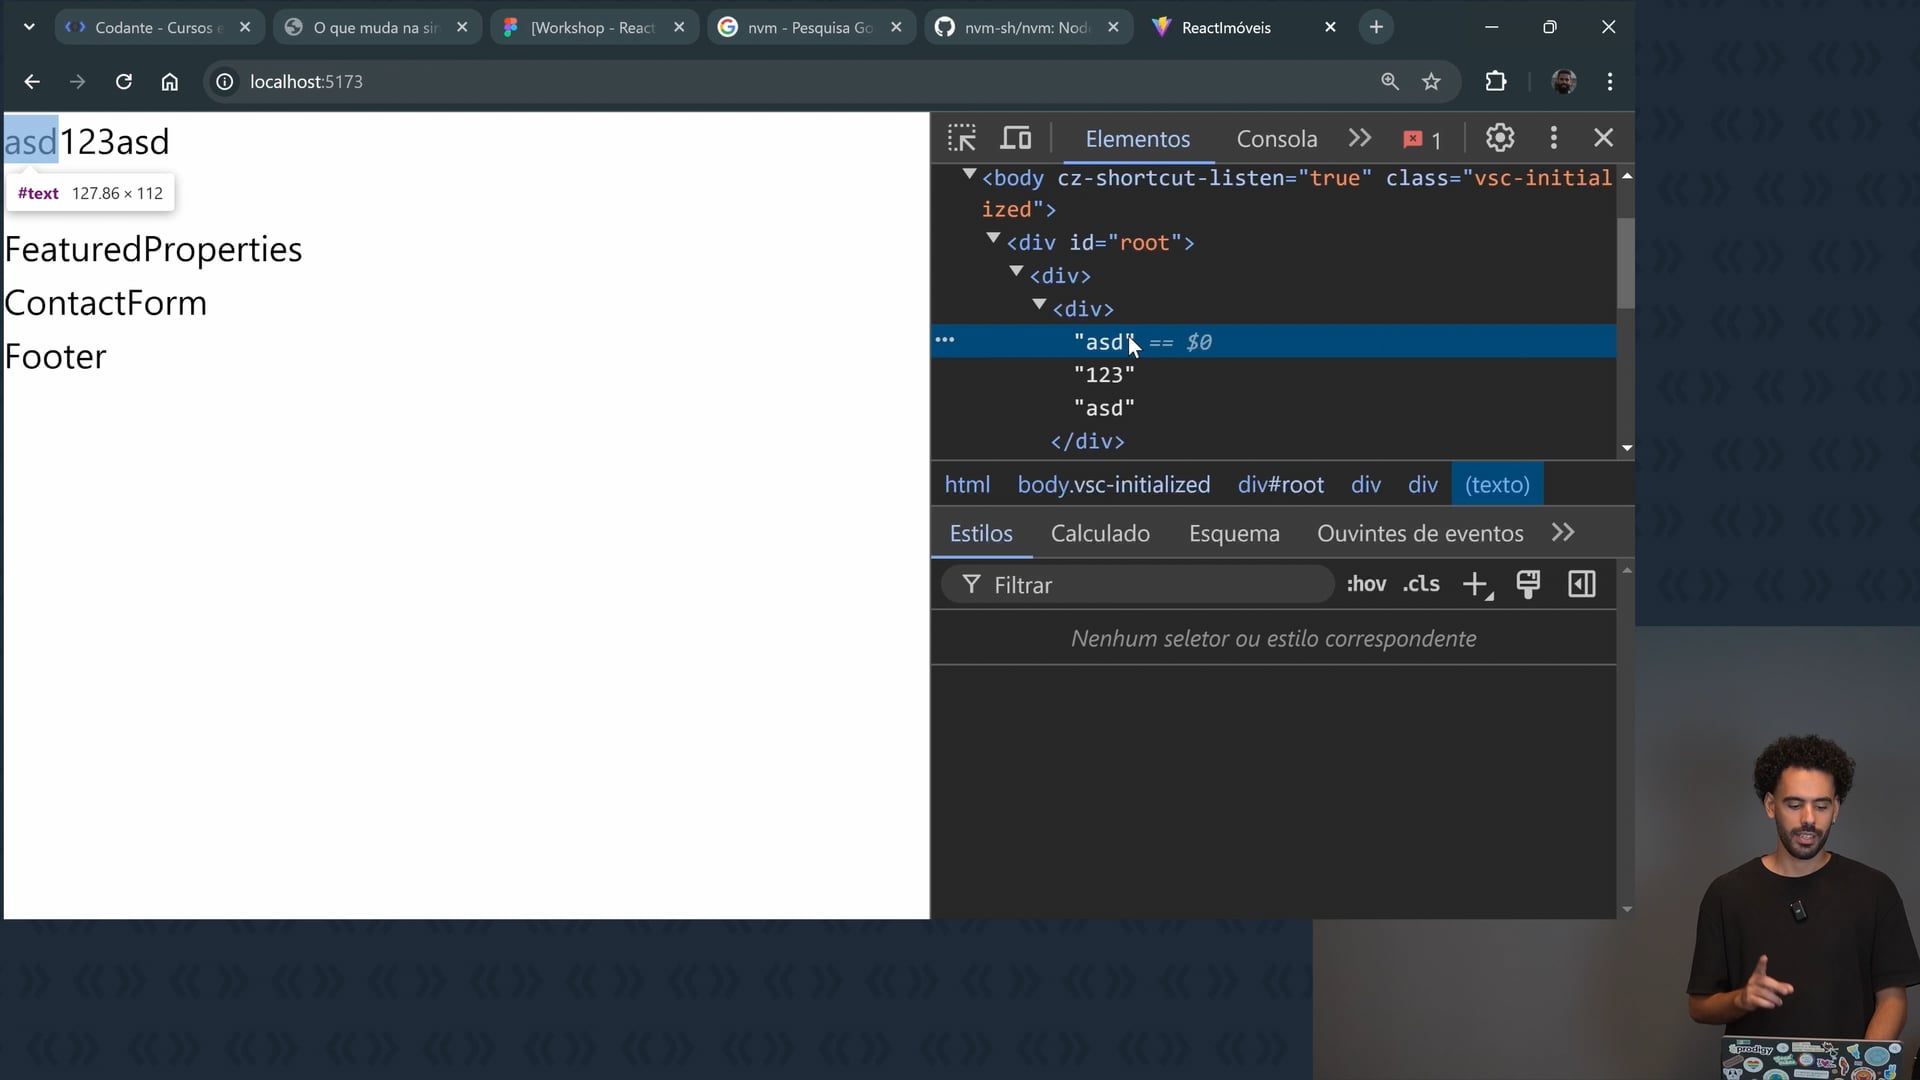1920x1080 pixels.
Task: Open the Calculado styles tab
Action: tap(1100, 533)
